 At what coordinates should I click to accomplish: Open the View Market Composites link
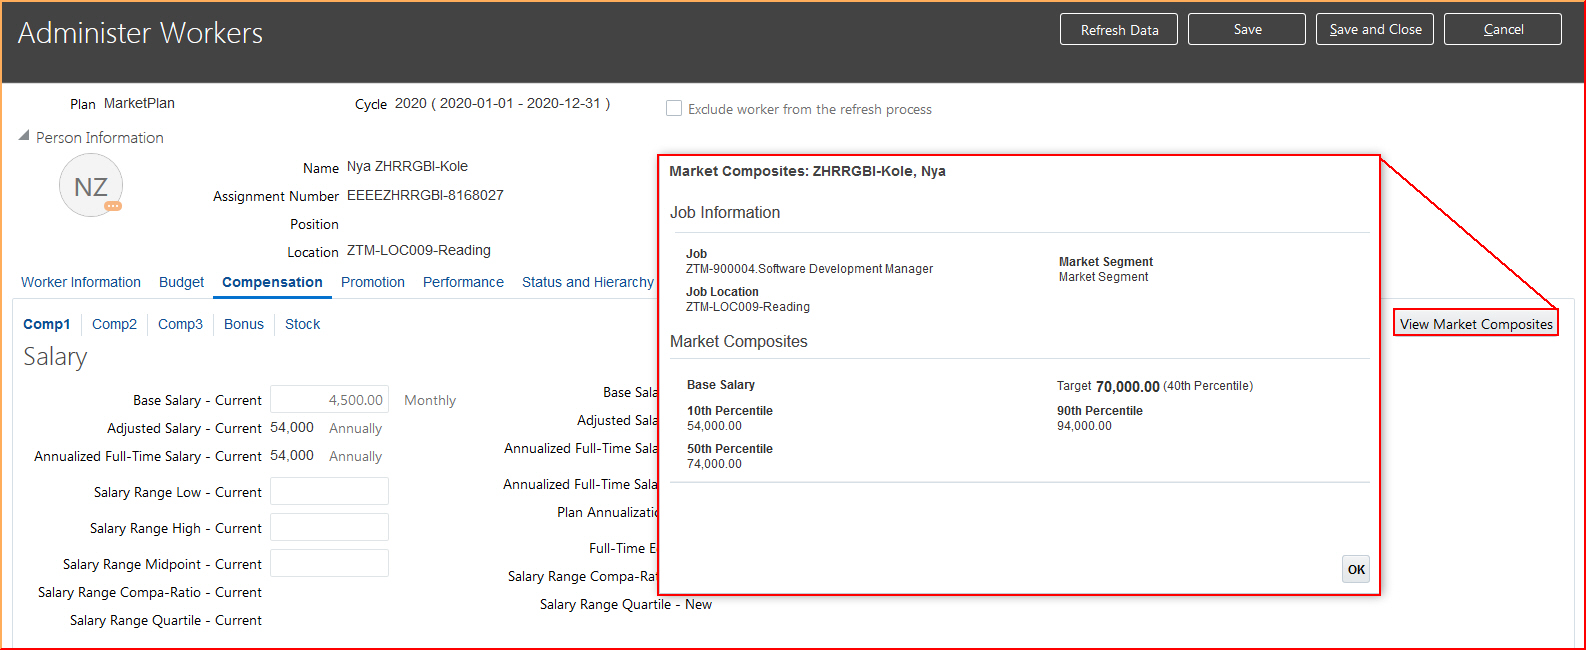[1475, 324]
